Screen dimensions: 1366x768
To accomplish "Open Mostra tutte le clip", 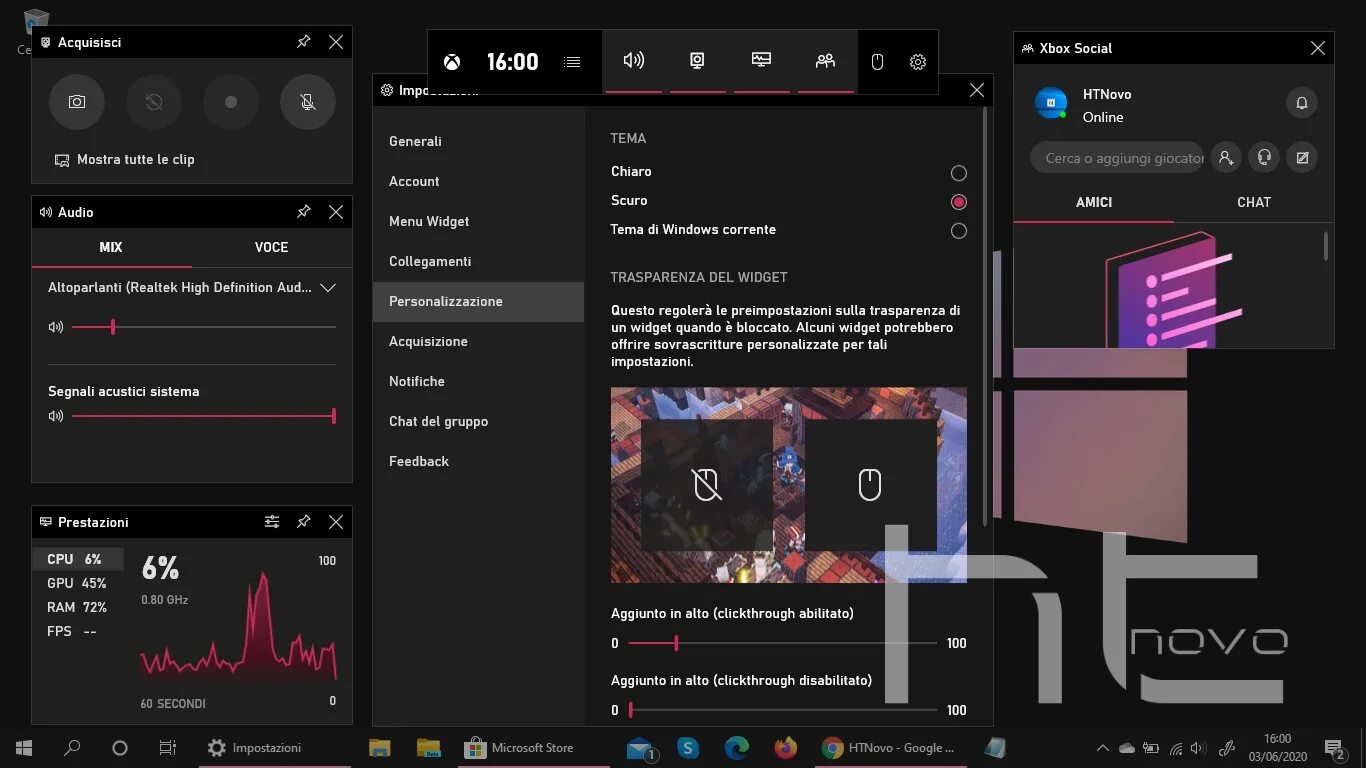I will pos(125,160).
